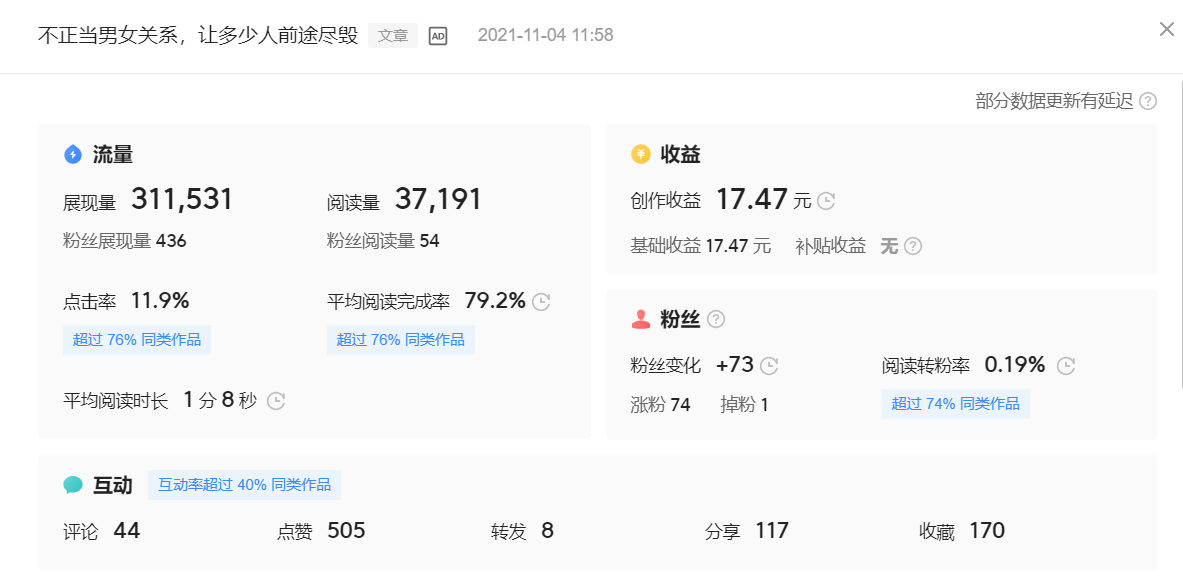Click 超过 76% 同类作品 under 平均阅读完成率

pyautogui.click(x=401, y=339)
